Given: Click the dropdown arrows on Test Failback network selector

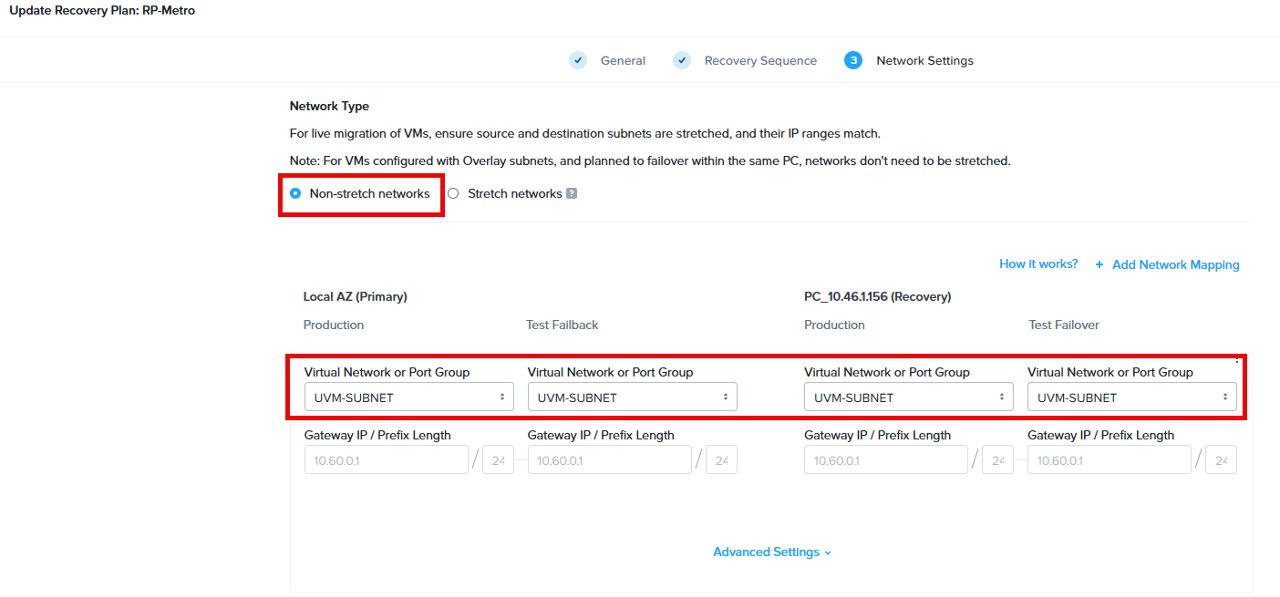Looking at the screenshot, I should 727,396.
